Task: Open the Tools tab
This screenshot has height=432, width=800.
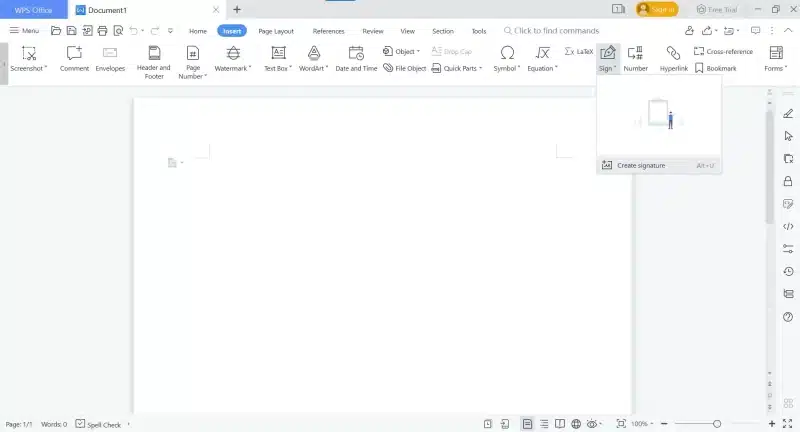Action: point(479,31)
